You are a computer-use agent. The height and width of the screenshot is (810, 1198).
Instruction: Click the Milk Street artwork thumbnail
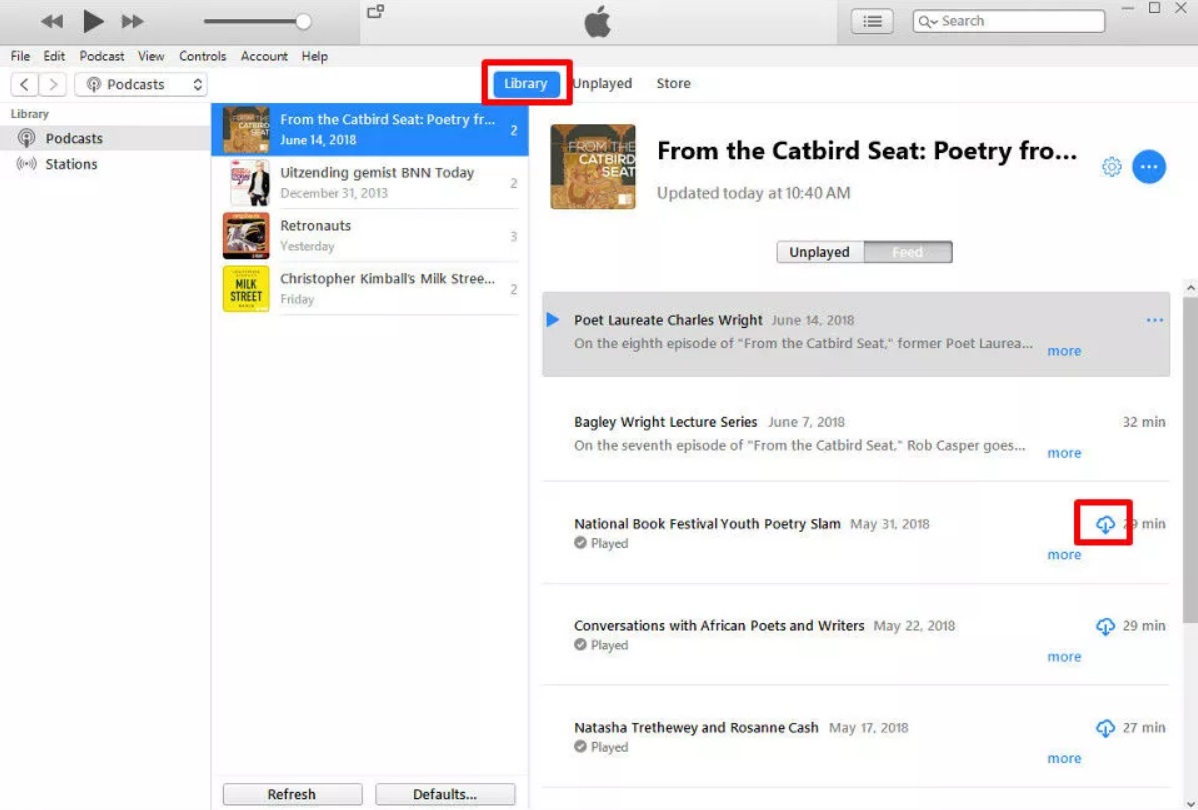(246, 289)
